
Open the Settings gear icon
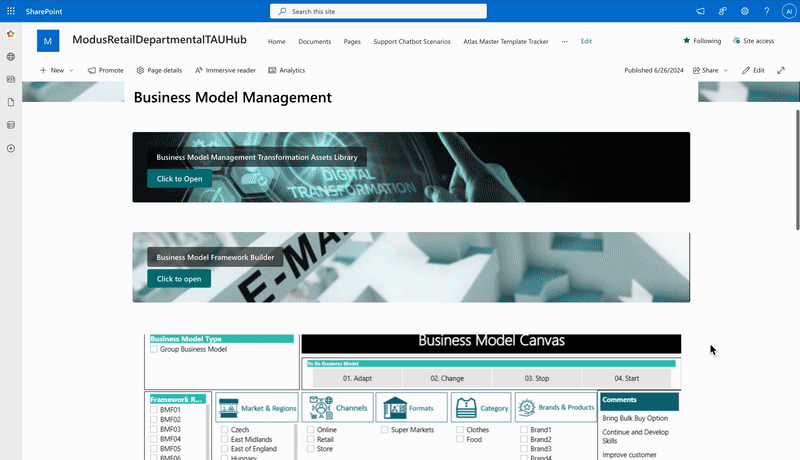[x=745, y=11]
